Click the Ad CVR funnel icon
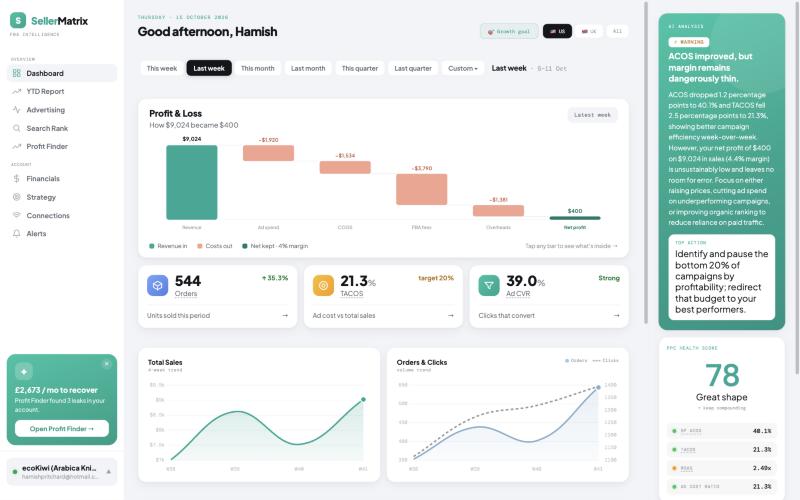This screenshot has width=800, height=500. click(x=489, y=286)
